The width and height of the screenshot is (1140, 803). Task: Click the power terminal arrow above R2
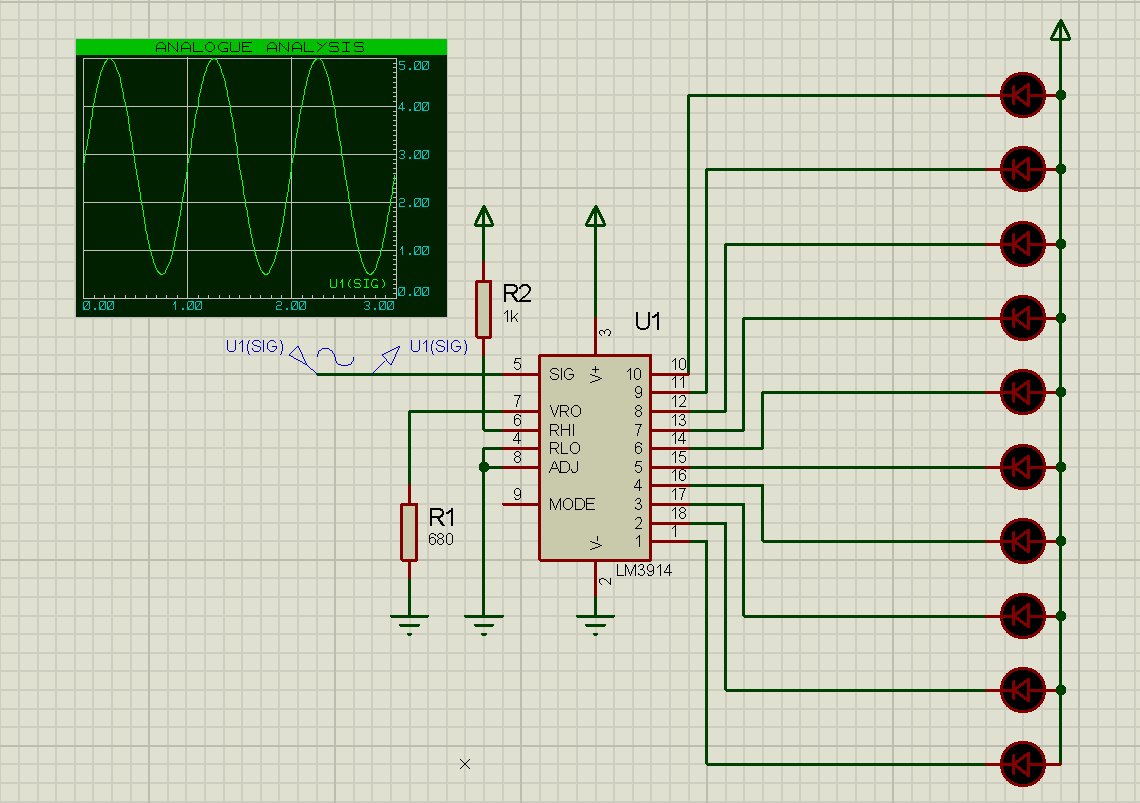(483, 217)
